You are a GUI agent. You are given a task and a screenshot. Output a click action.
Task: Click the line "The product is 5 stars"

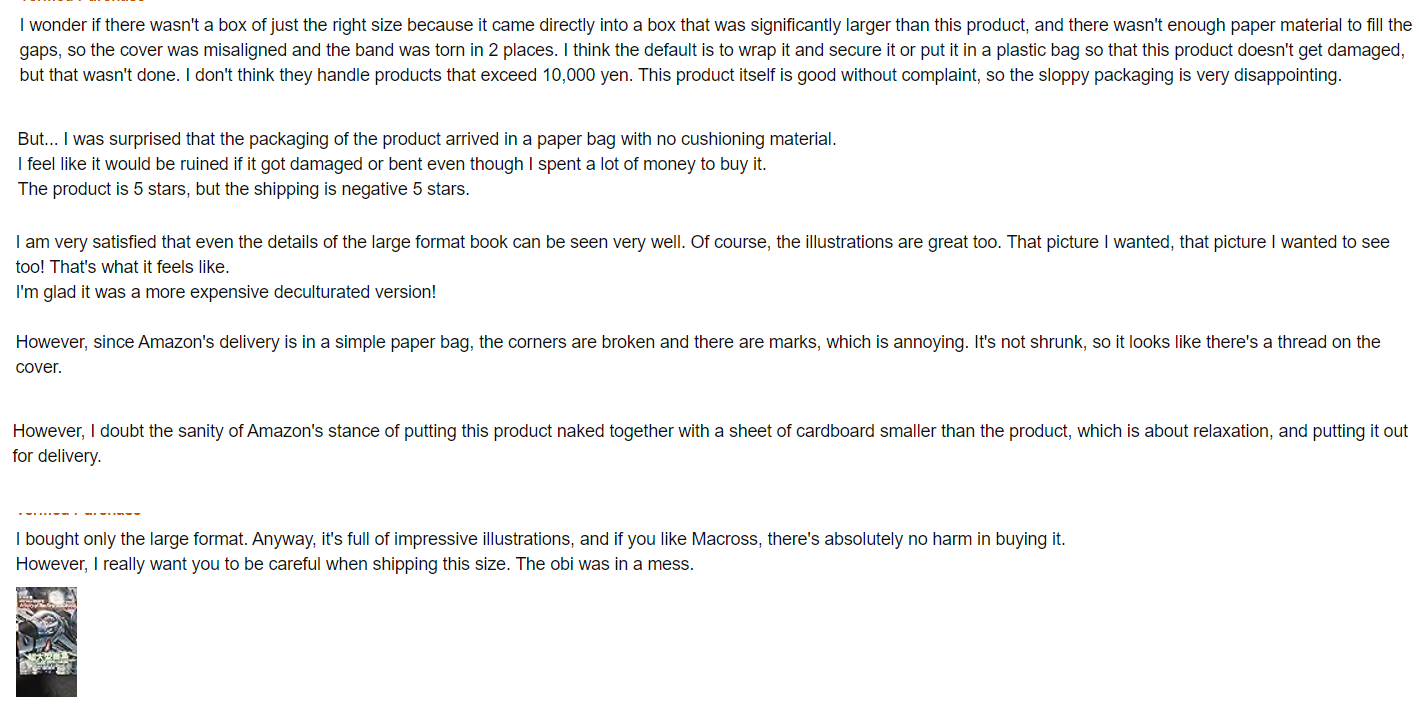point(243,190)
